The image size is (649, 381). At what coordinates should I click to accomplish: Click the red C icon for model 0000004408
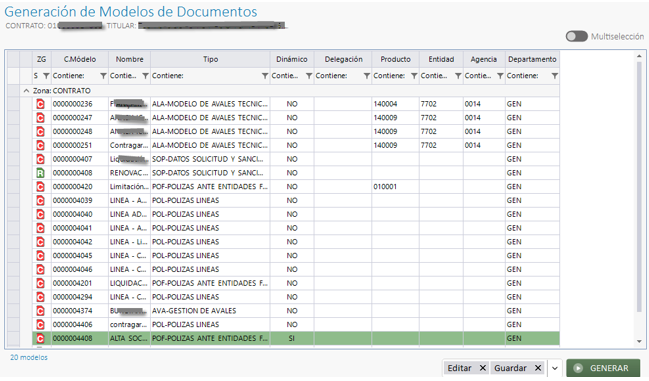(40, 338)
